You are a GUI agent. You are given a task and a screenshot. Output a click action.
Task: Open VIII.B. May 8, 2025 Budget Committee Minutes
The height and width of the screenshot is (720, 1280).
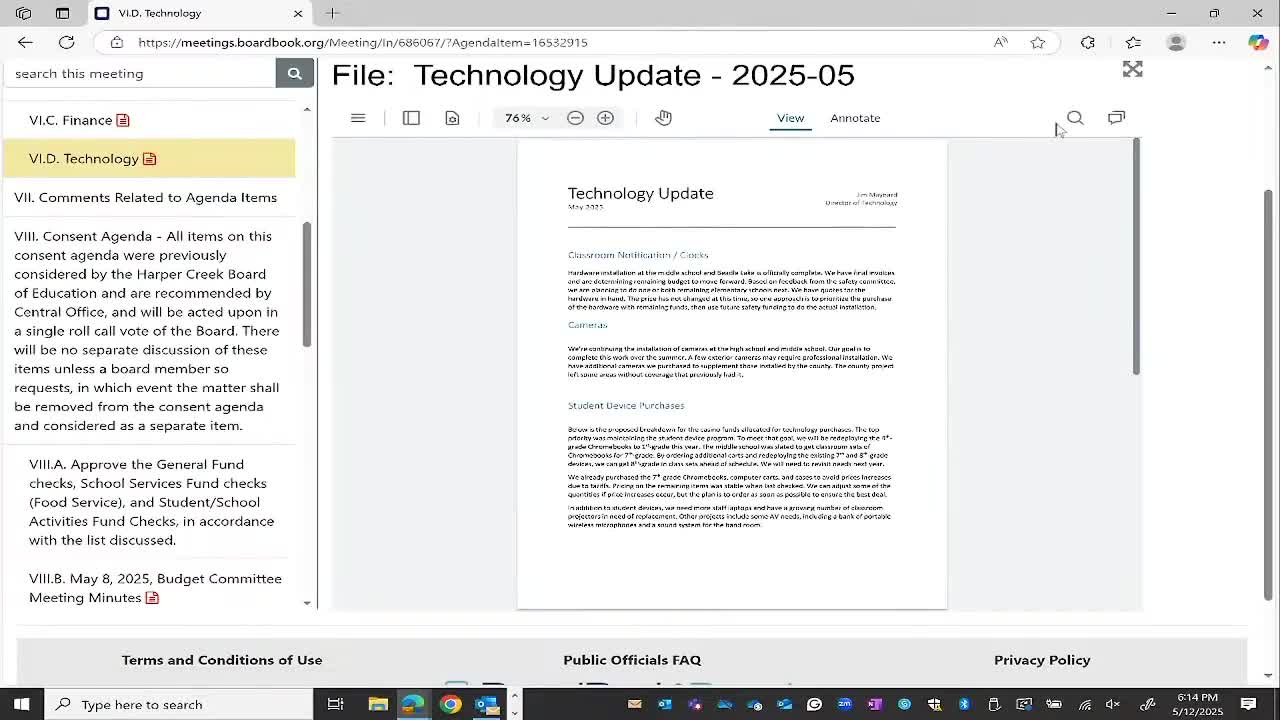(155, 588)
